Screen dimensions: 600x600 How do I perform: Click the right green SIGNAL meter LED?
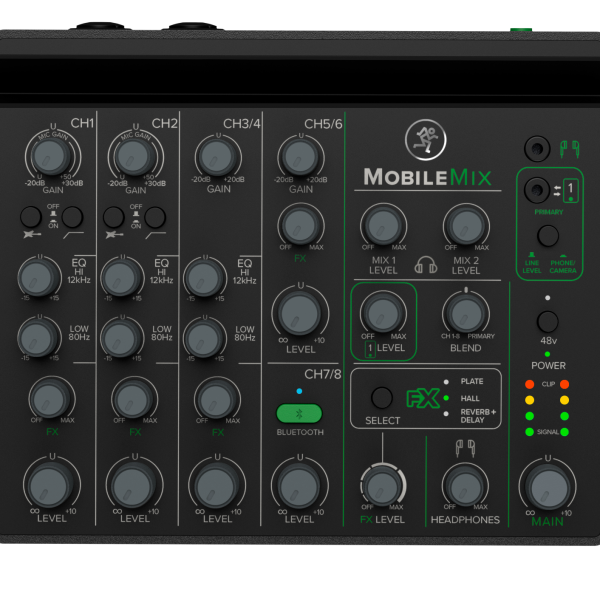(x=564, y=432)
